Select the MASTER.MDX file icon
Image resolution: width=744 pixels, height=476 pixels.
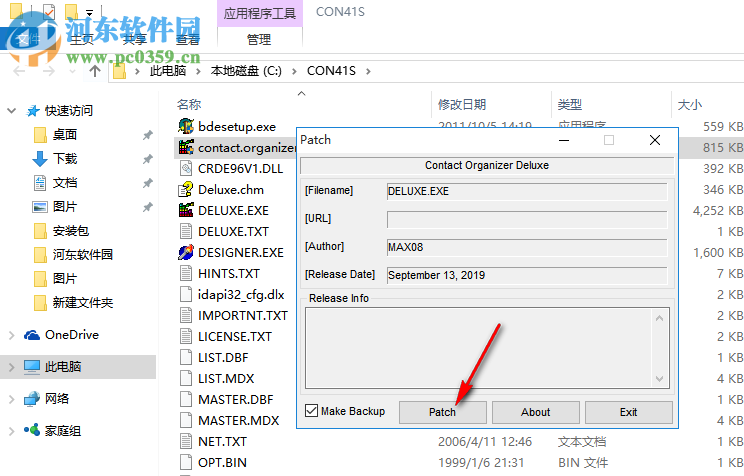click(x=186, y=420)
